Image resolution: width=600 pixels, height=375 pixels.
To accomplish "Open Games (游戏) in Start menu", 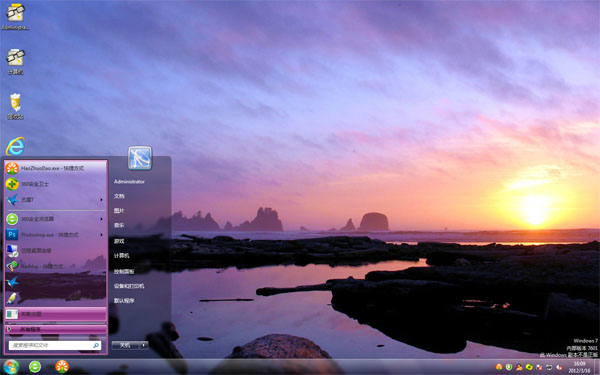I will (x=119, y=241).
